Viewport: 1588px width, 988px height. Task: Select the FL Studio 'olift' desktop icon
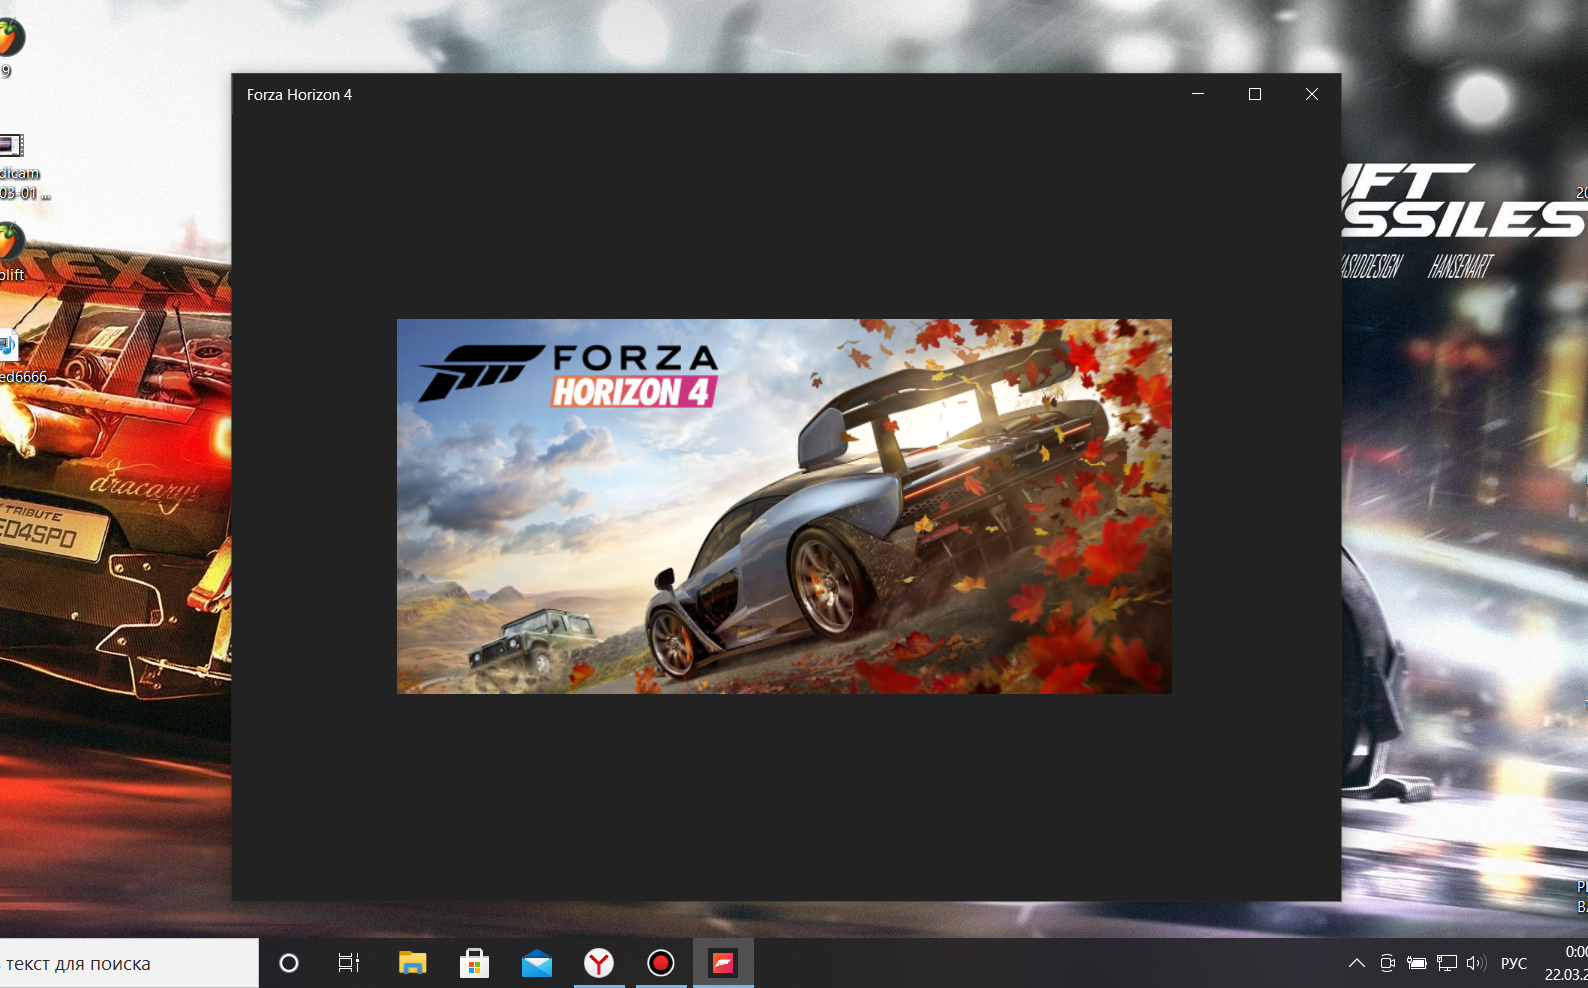pos(12,252)
